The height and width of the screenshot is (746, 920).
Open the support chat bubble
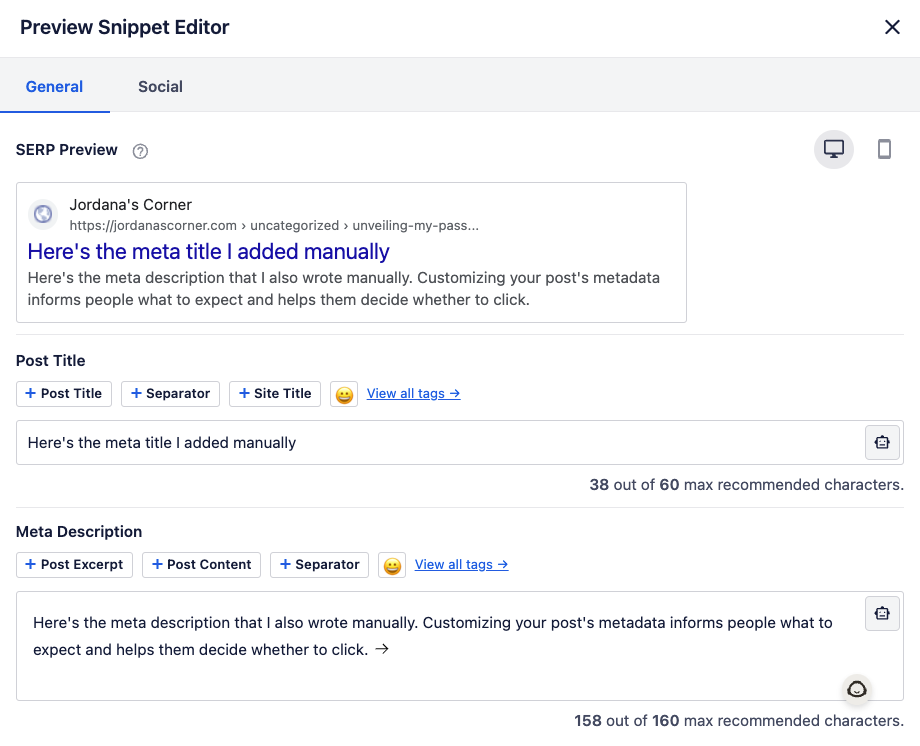coord(856,689)
